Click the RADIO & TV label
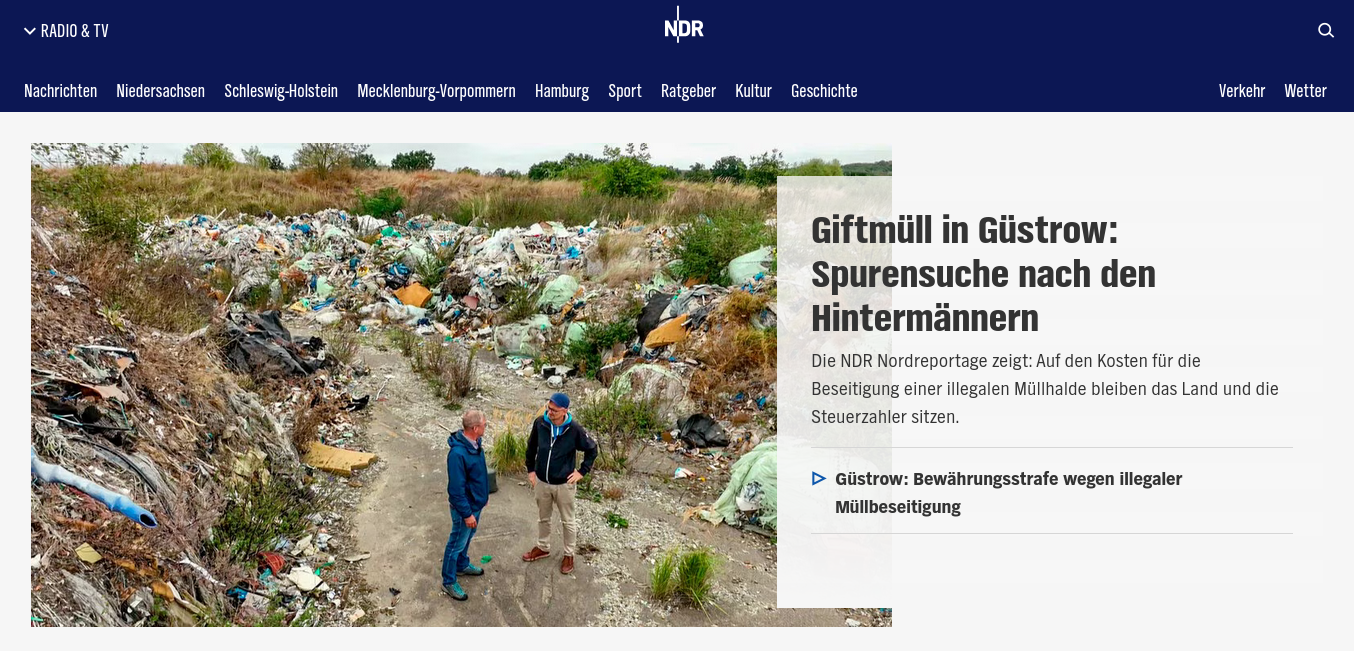Image resolution: width=1366 pixels, height=651 pixels. tap(75, 31)
